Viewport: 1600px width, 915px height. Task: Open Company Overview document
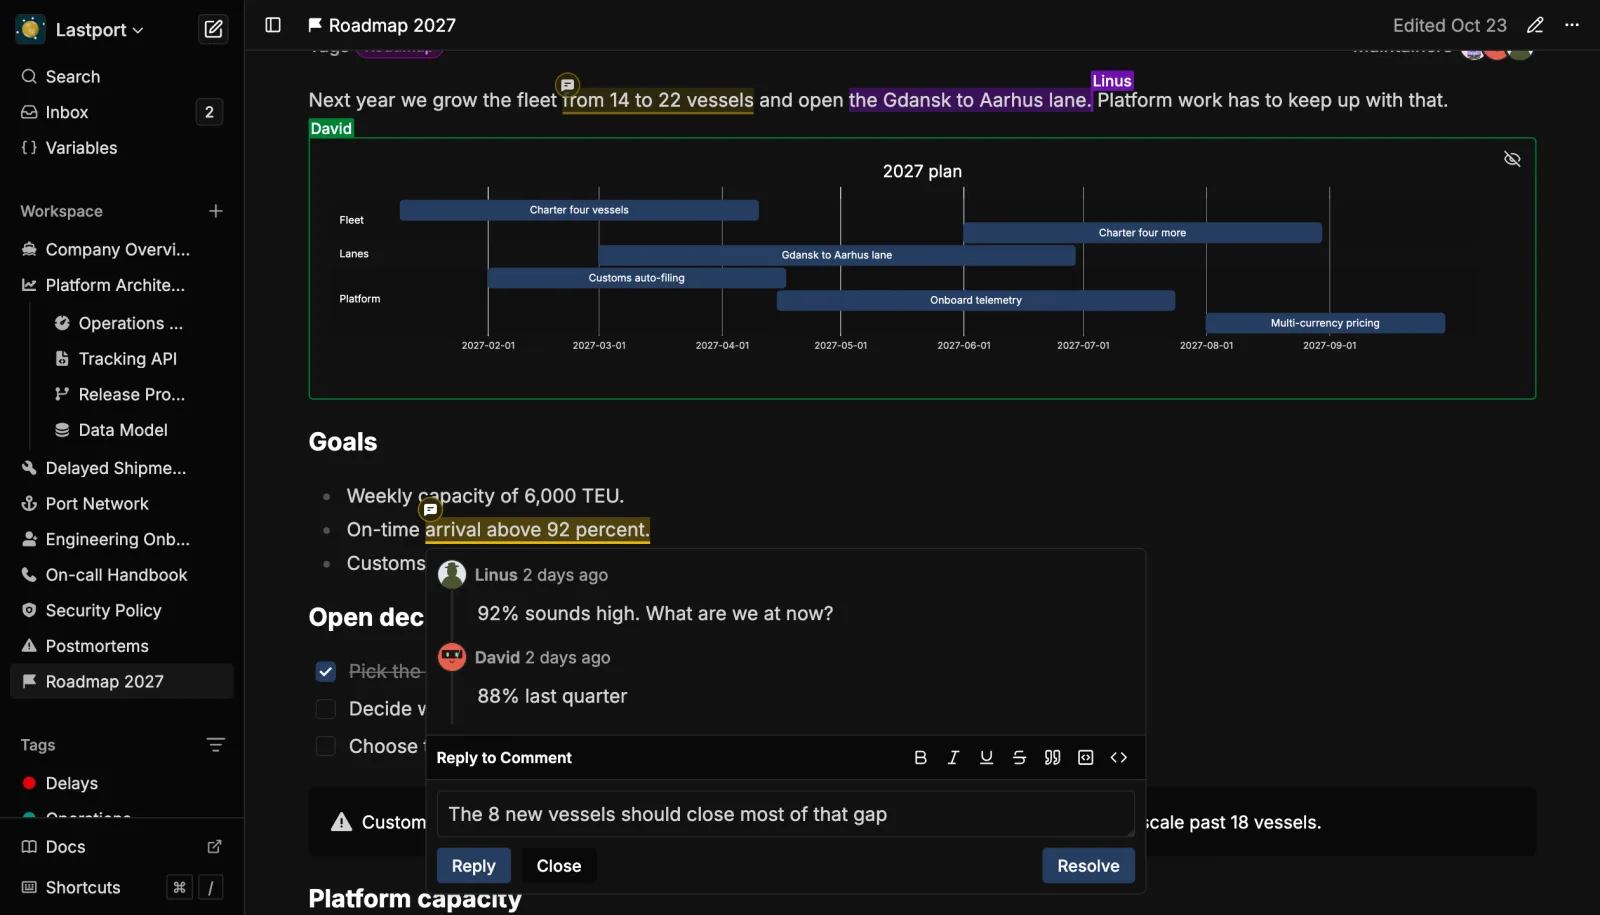(x=121, y=250)
